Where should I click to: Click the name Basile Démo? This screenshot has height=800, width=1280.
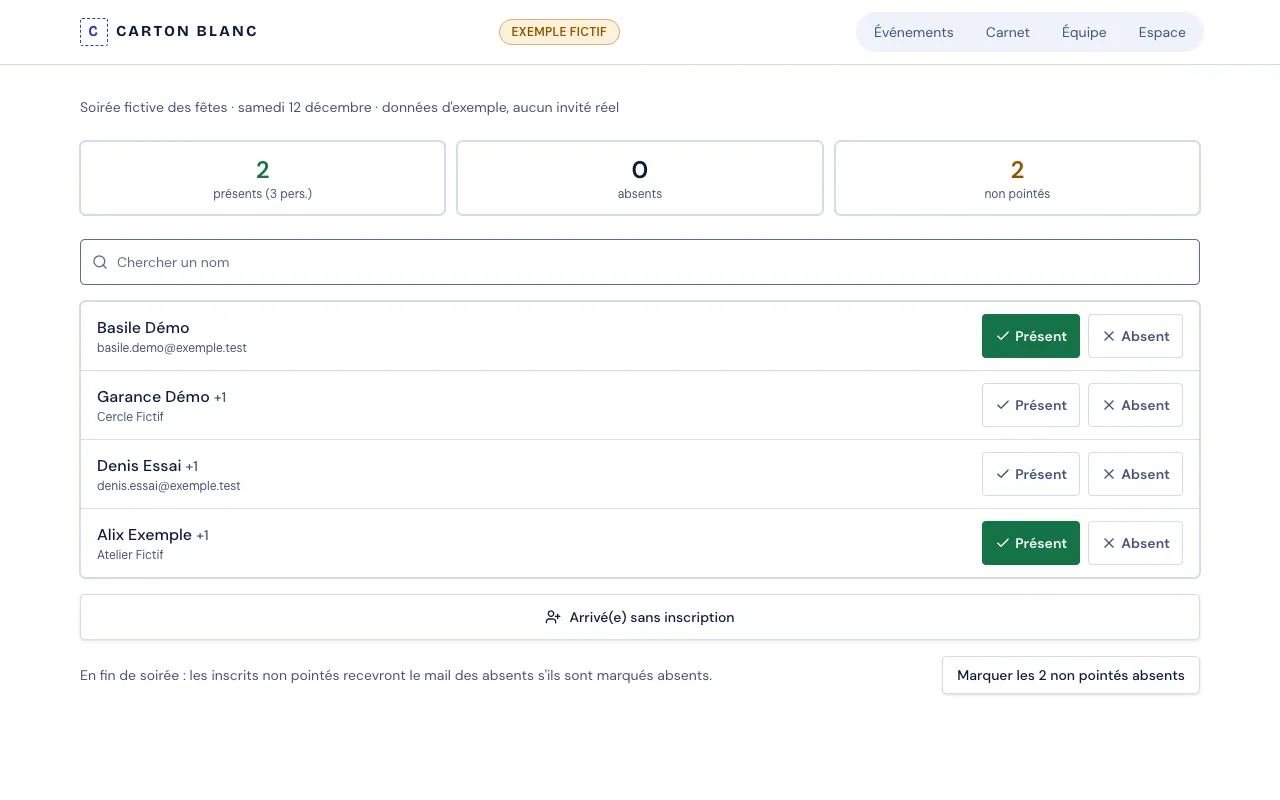click(x=143, y=327)
